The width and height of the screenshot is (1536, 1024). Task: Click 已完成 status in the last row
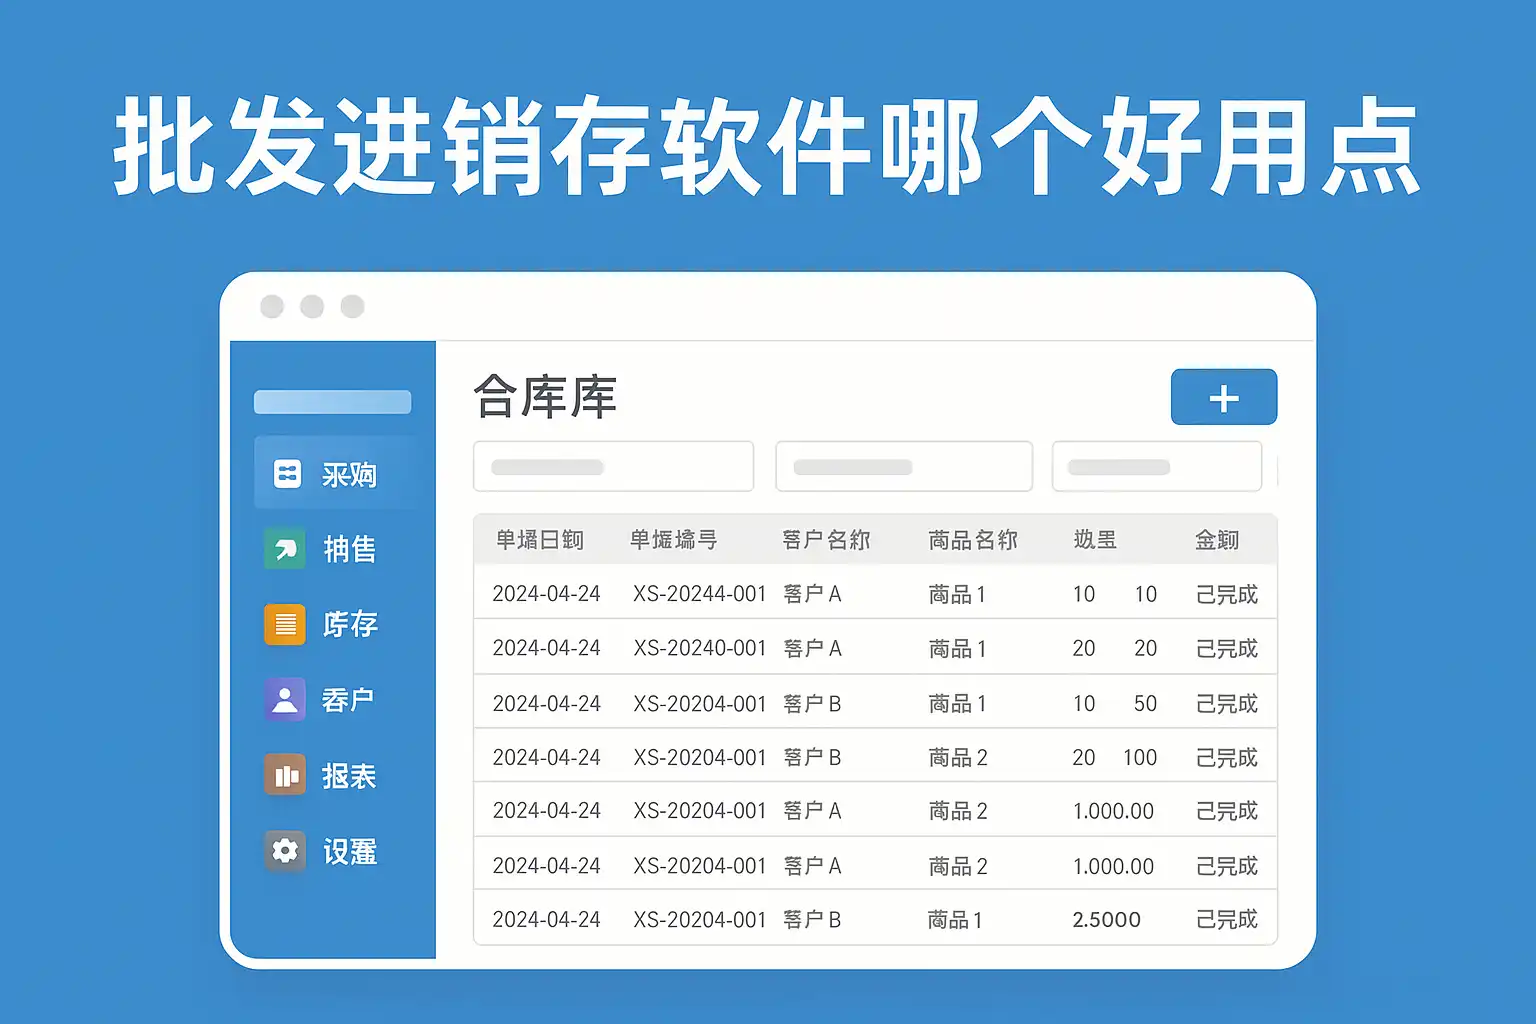coord(1227,919)
